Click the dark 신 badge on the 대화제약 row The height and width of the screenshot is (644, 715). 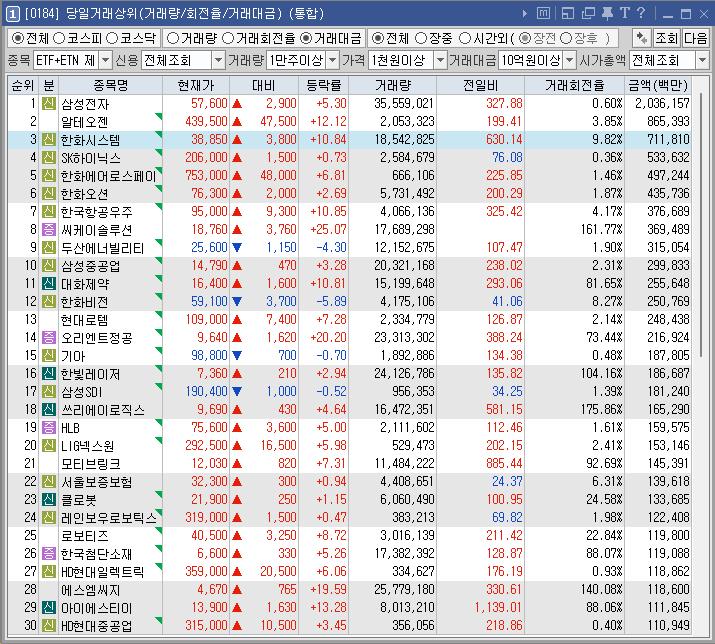coord(49,284)
